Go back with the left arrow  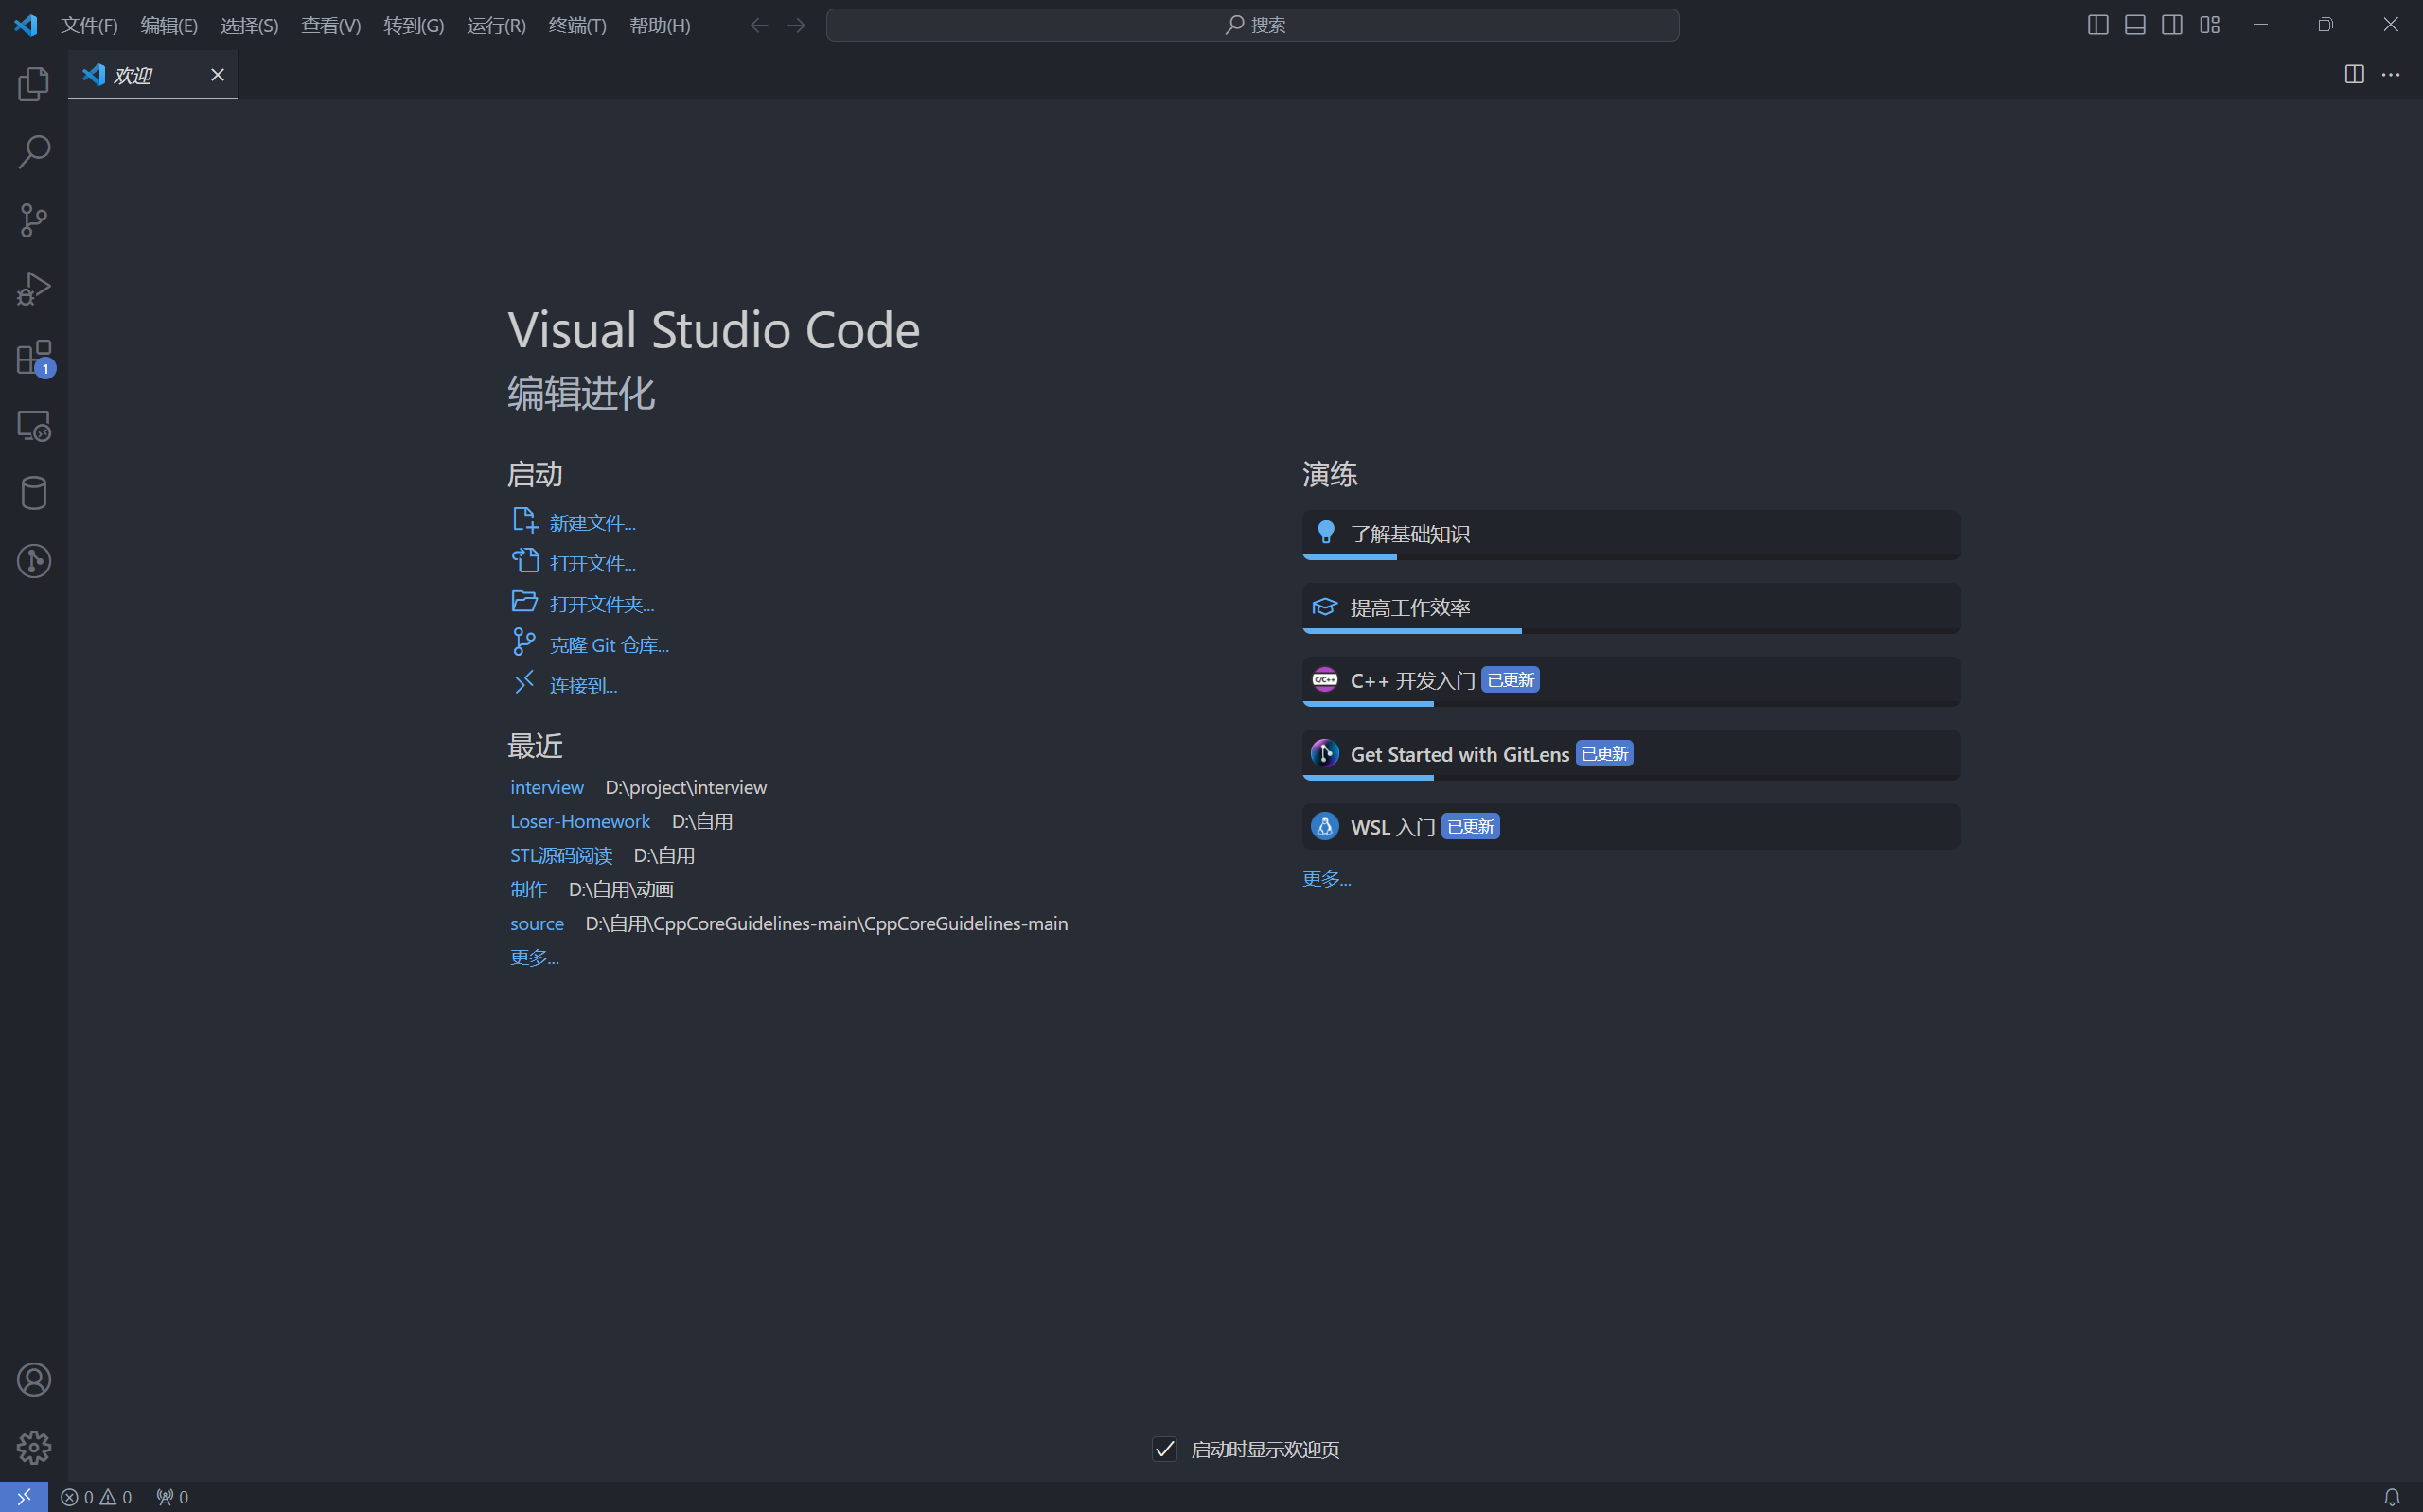[759, 25]
